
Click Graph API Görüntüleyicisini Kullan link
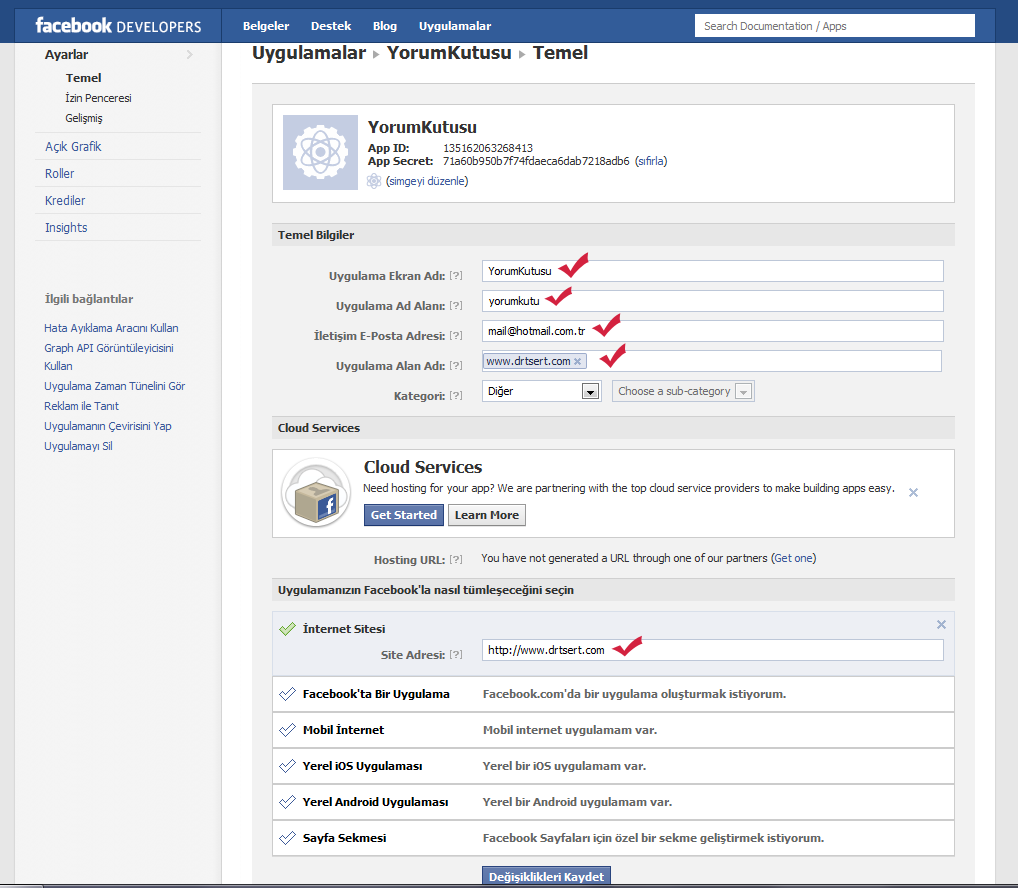click(108, 357)
